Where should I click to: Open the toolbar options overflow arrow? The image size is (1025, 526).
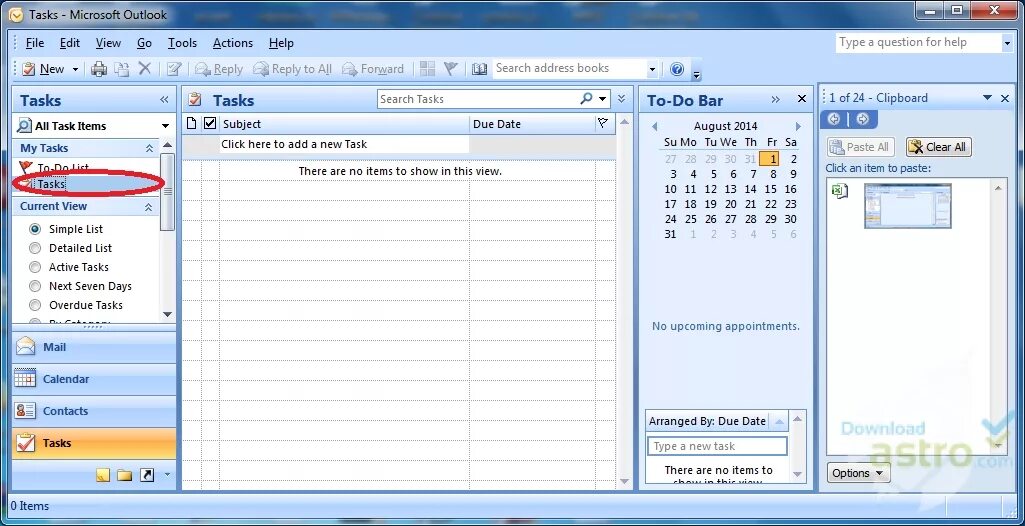(696, 74)
